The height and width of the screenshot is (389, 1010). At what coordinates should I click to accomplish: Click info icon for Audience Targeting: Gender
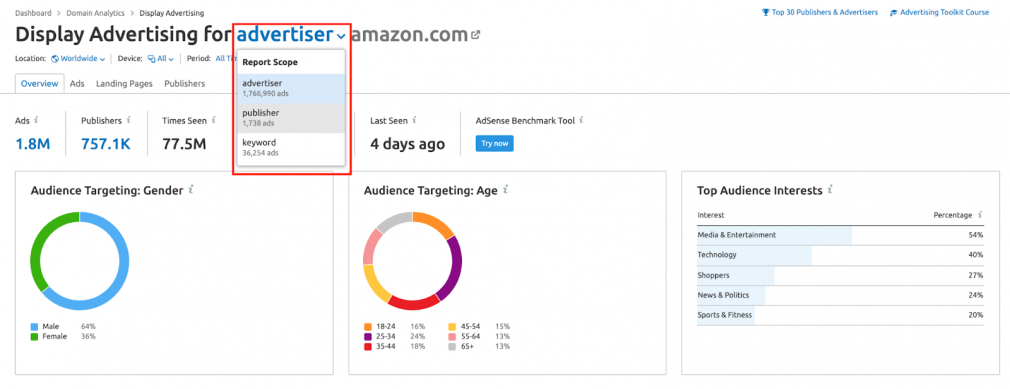(x=191, y=190)
